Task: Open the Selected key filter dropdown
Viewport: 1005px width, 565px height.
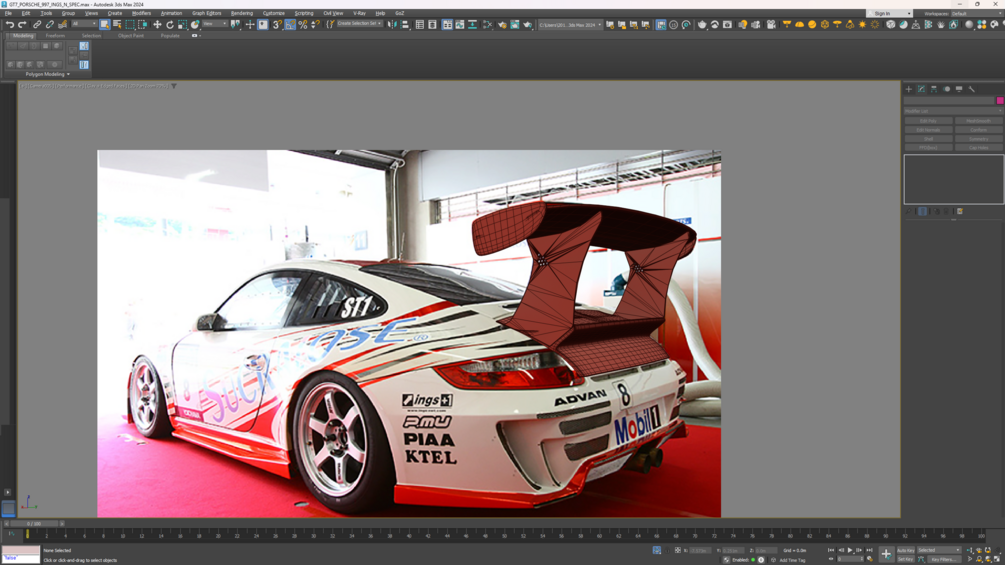Action: click(939, 550)
